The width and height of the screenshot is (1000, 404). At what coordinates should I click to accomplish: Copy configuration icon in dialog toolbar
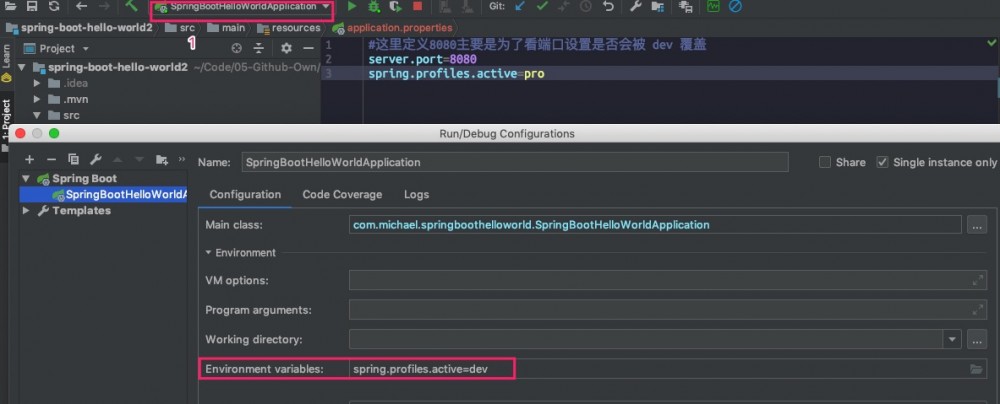coord(73,159)
